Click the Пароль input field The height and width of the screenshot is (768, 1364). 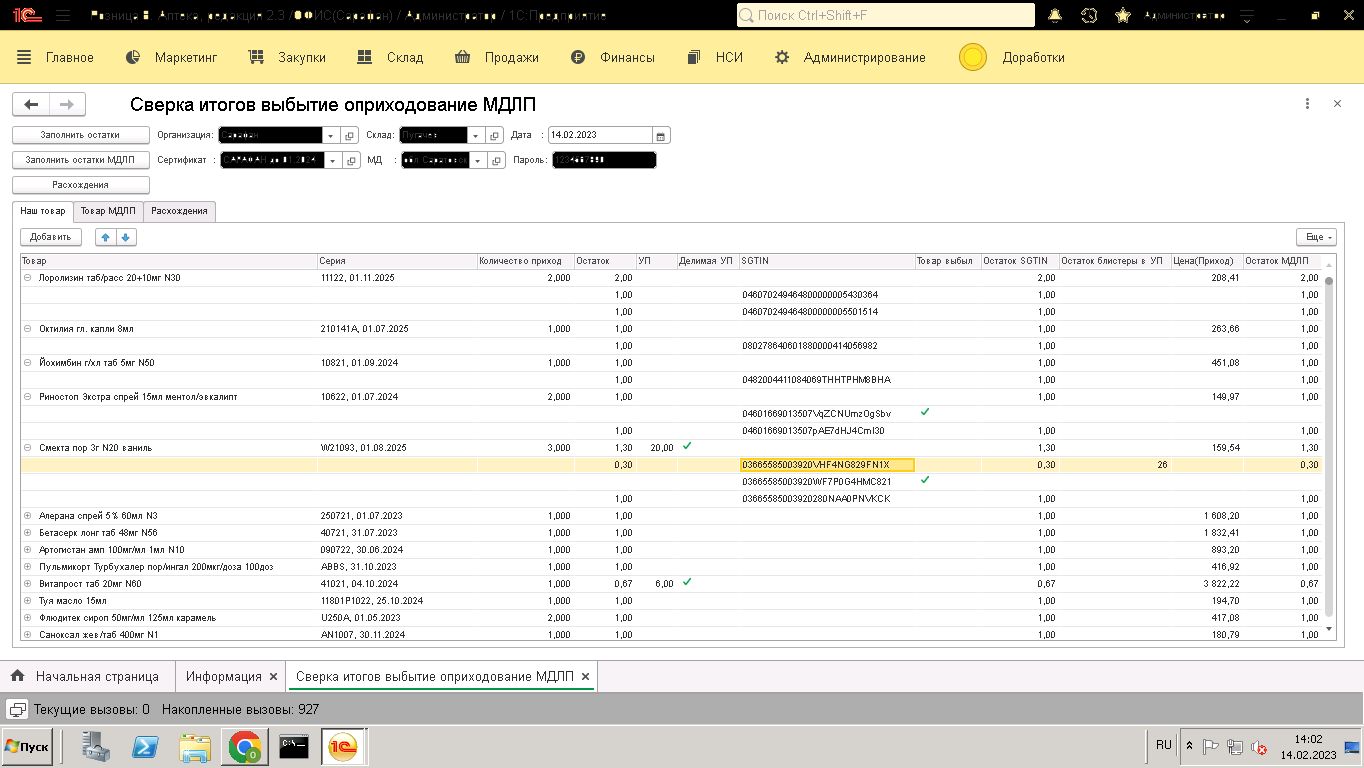point(604,160)
